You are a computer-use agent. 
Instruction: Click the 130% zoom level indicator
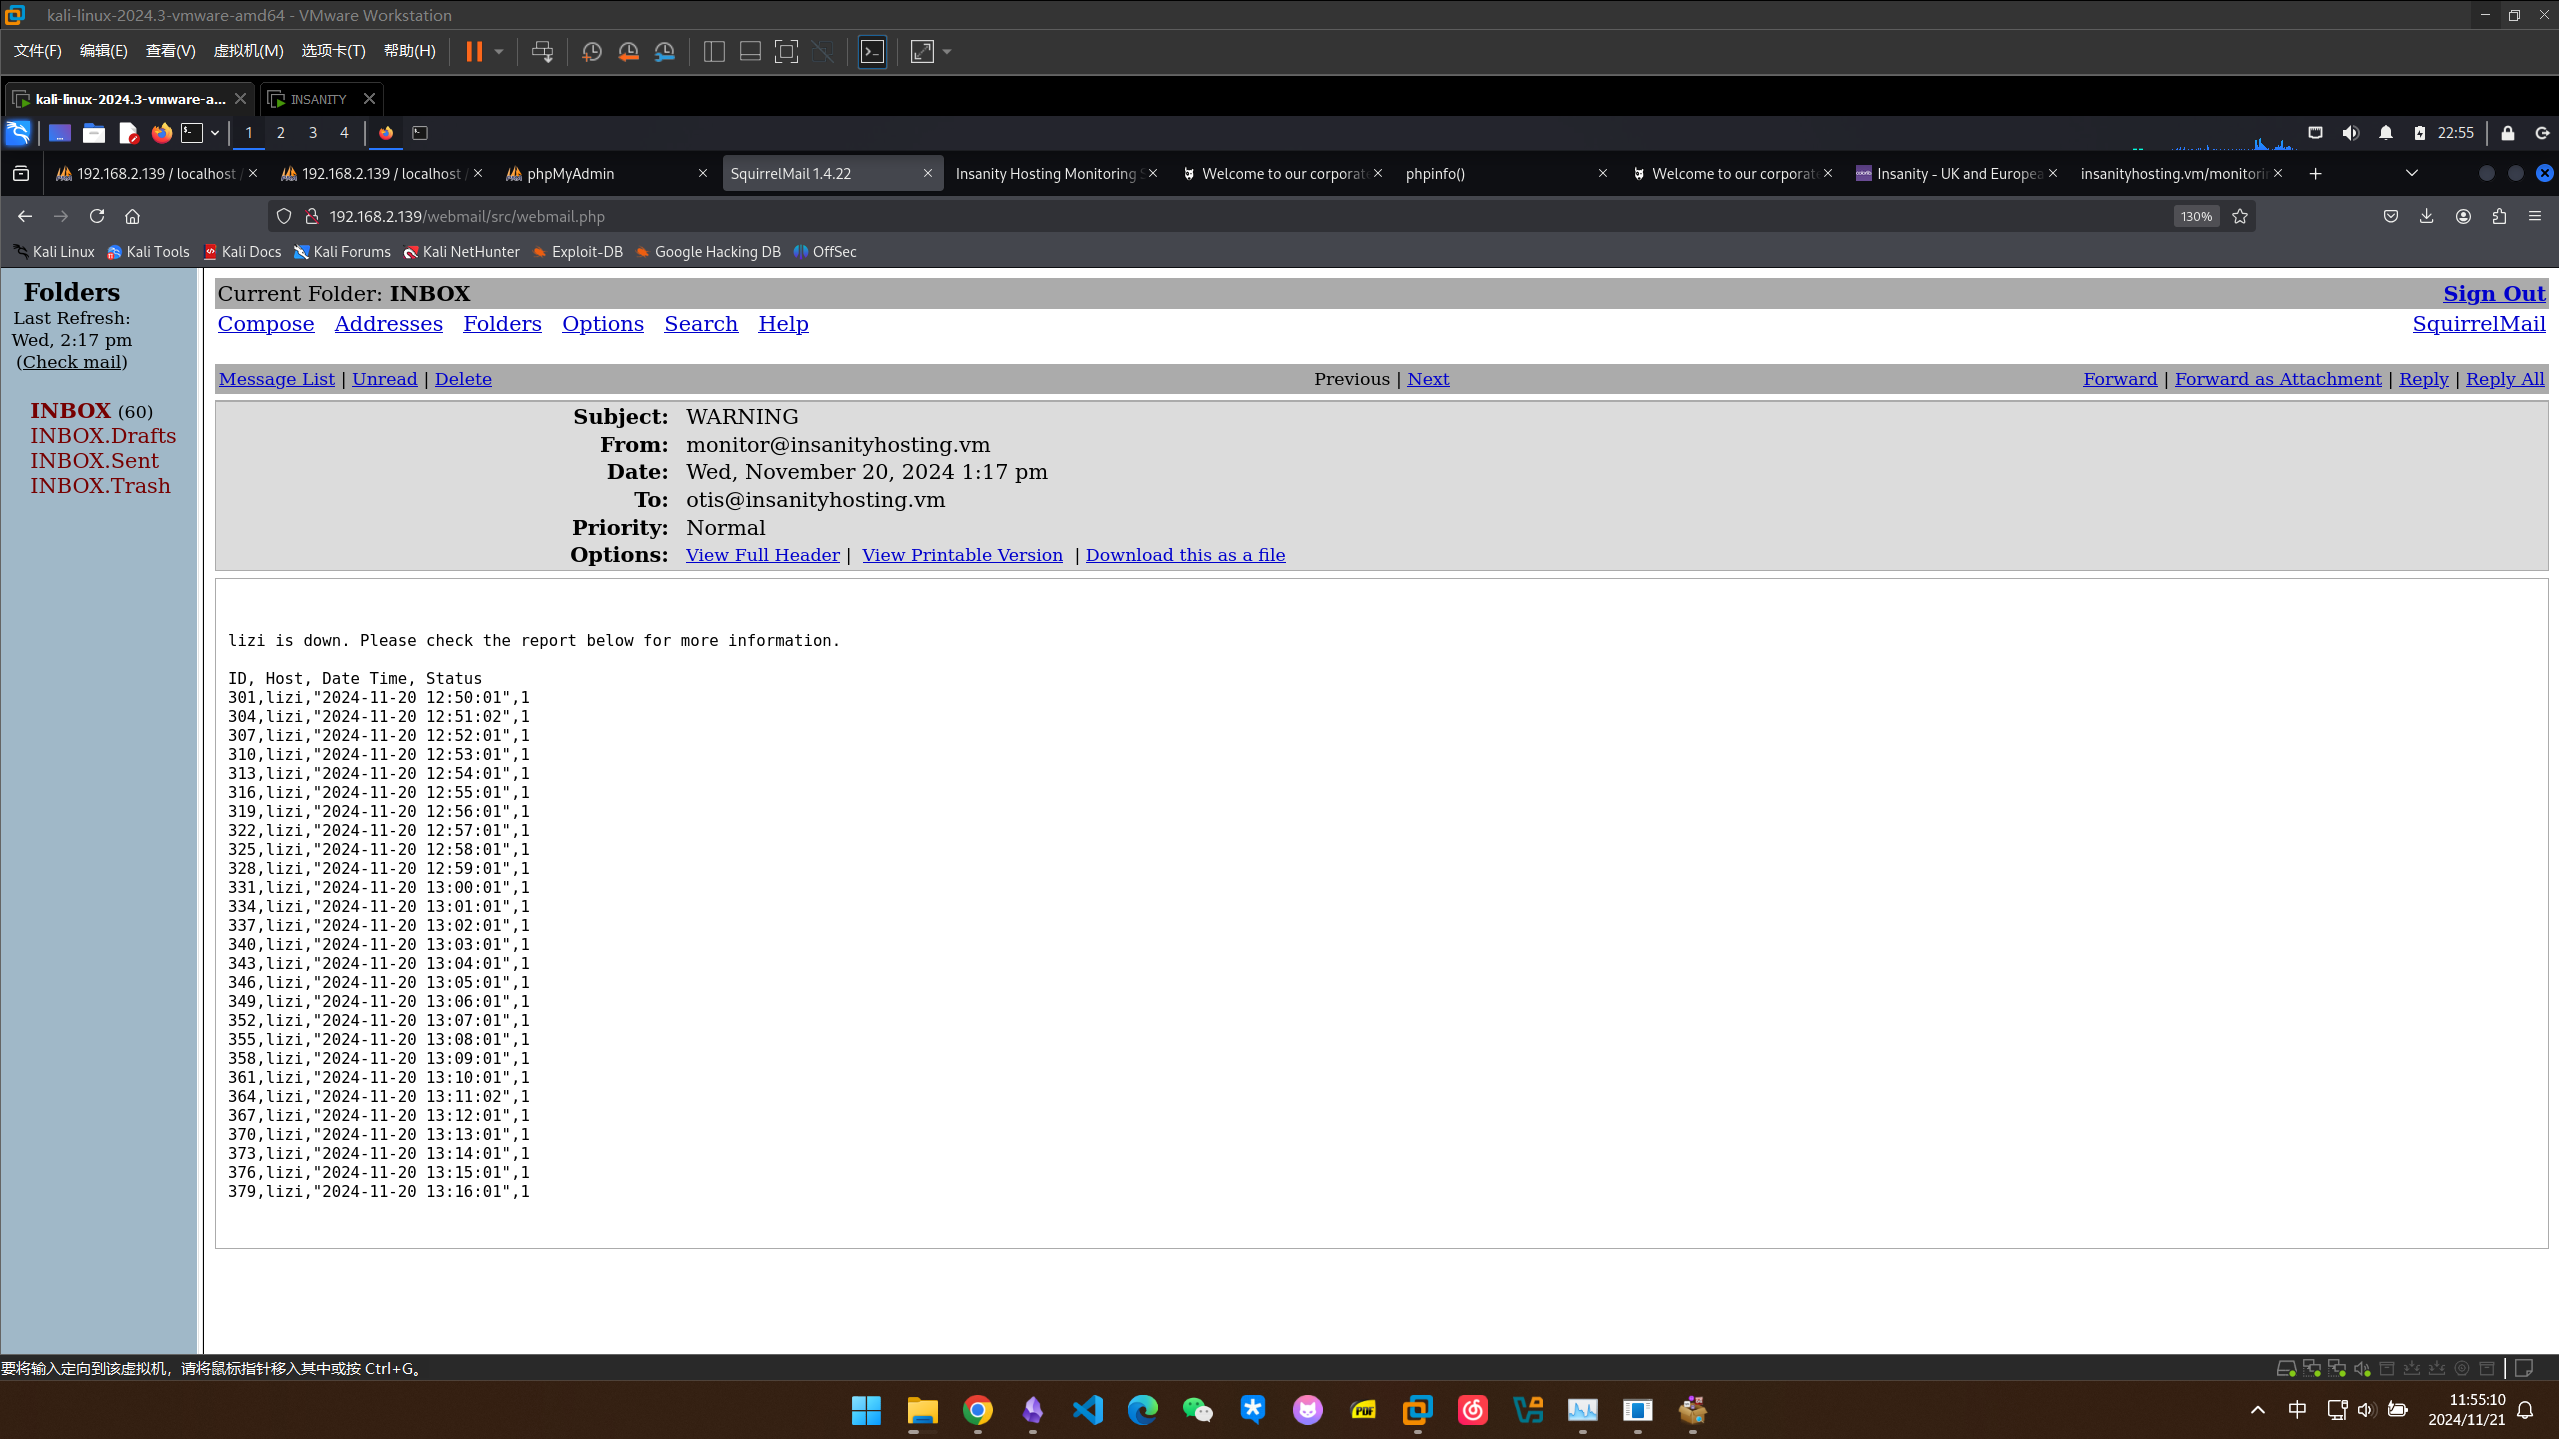(2196, 216)
